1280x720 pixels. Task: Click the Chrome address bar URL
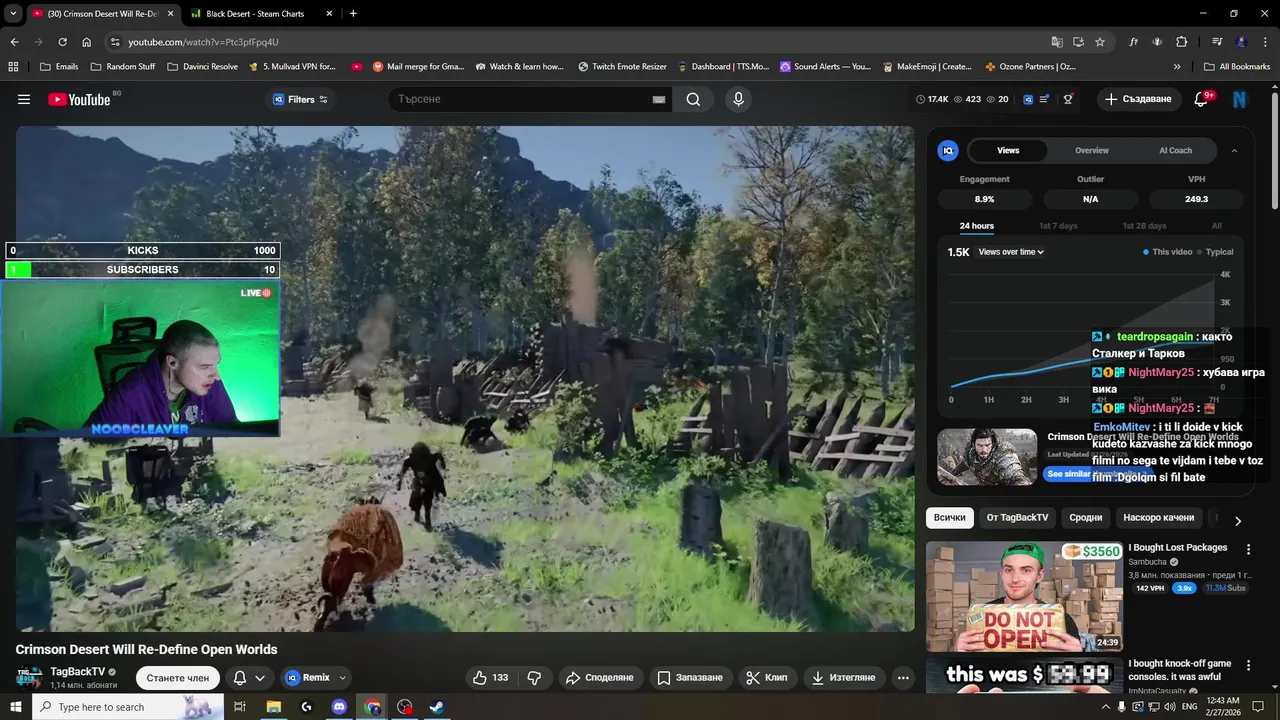203,42
